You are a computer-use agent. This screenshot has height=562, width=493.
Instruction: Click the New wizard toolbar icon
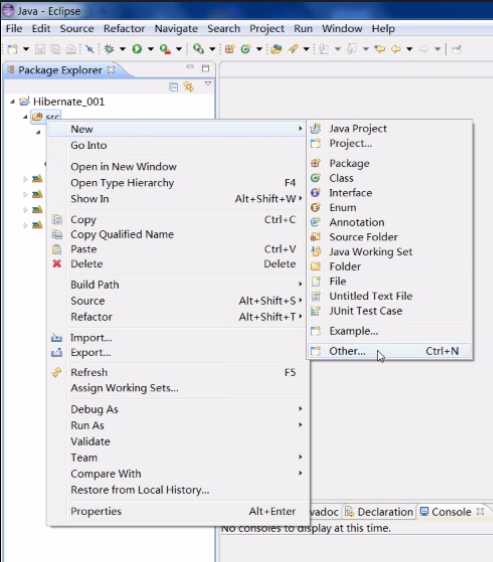pyautogui.click(x=13, y=49)
